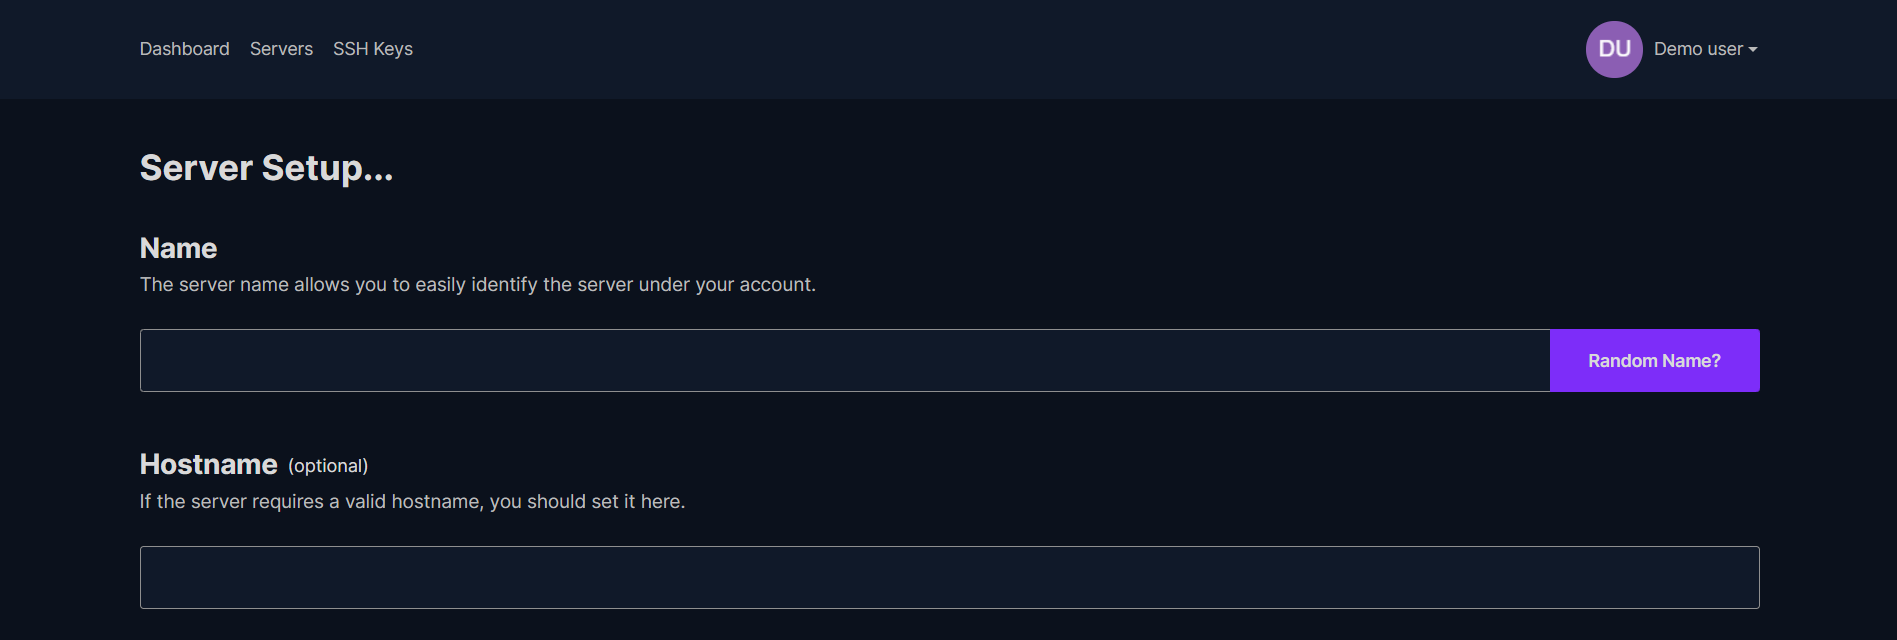This screenshot has height=640, width=1897.
Task: Click the SSH Keys navigation item
Action: [372, 48]
